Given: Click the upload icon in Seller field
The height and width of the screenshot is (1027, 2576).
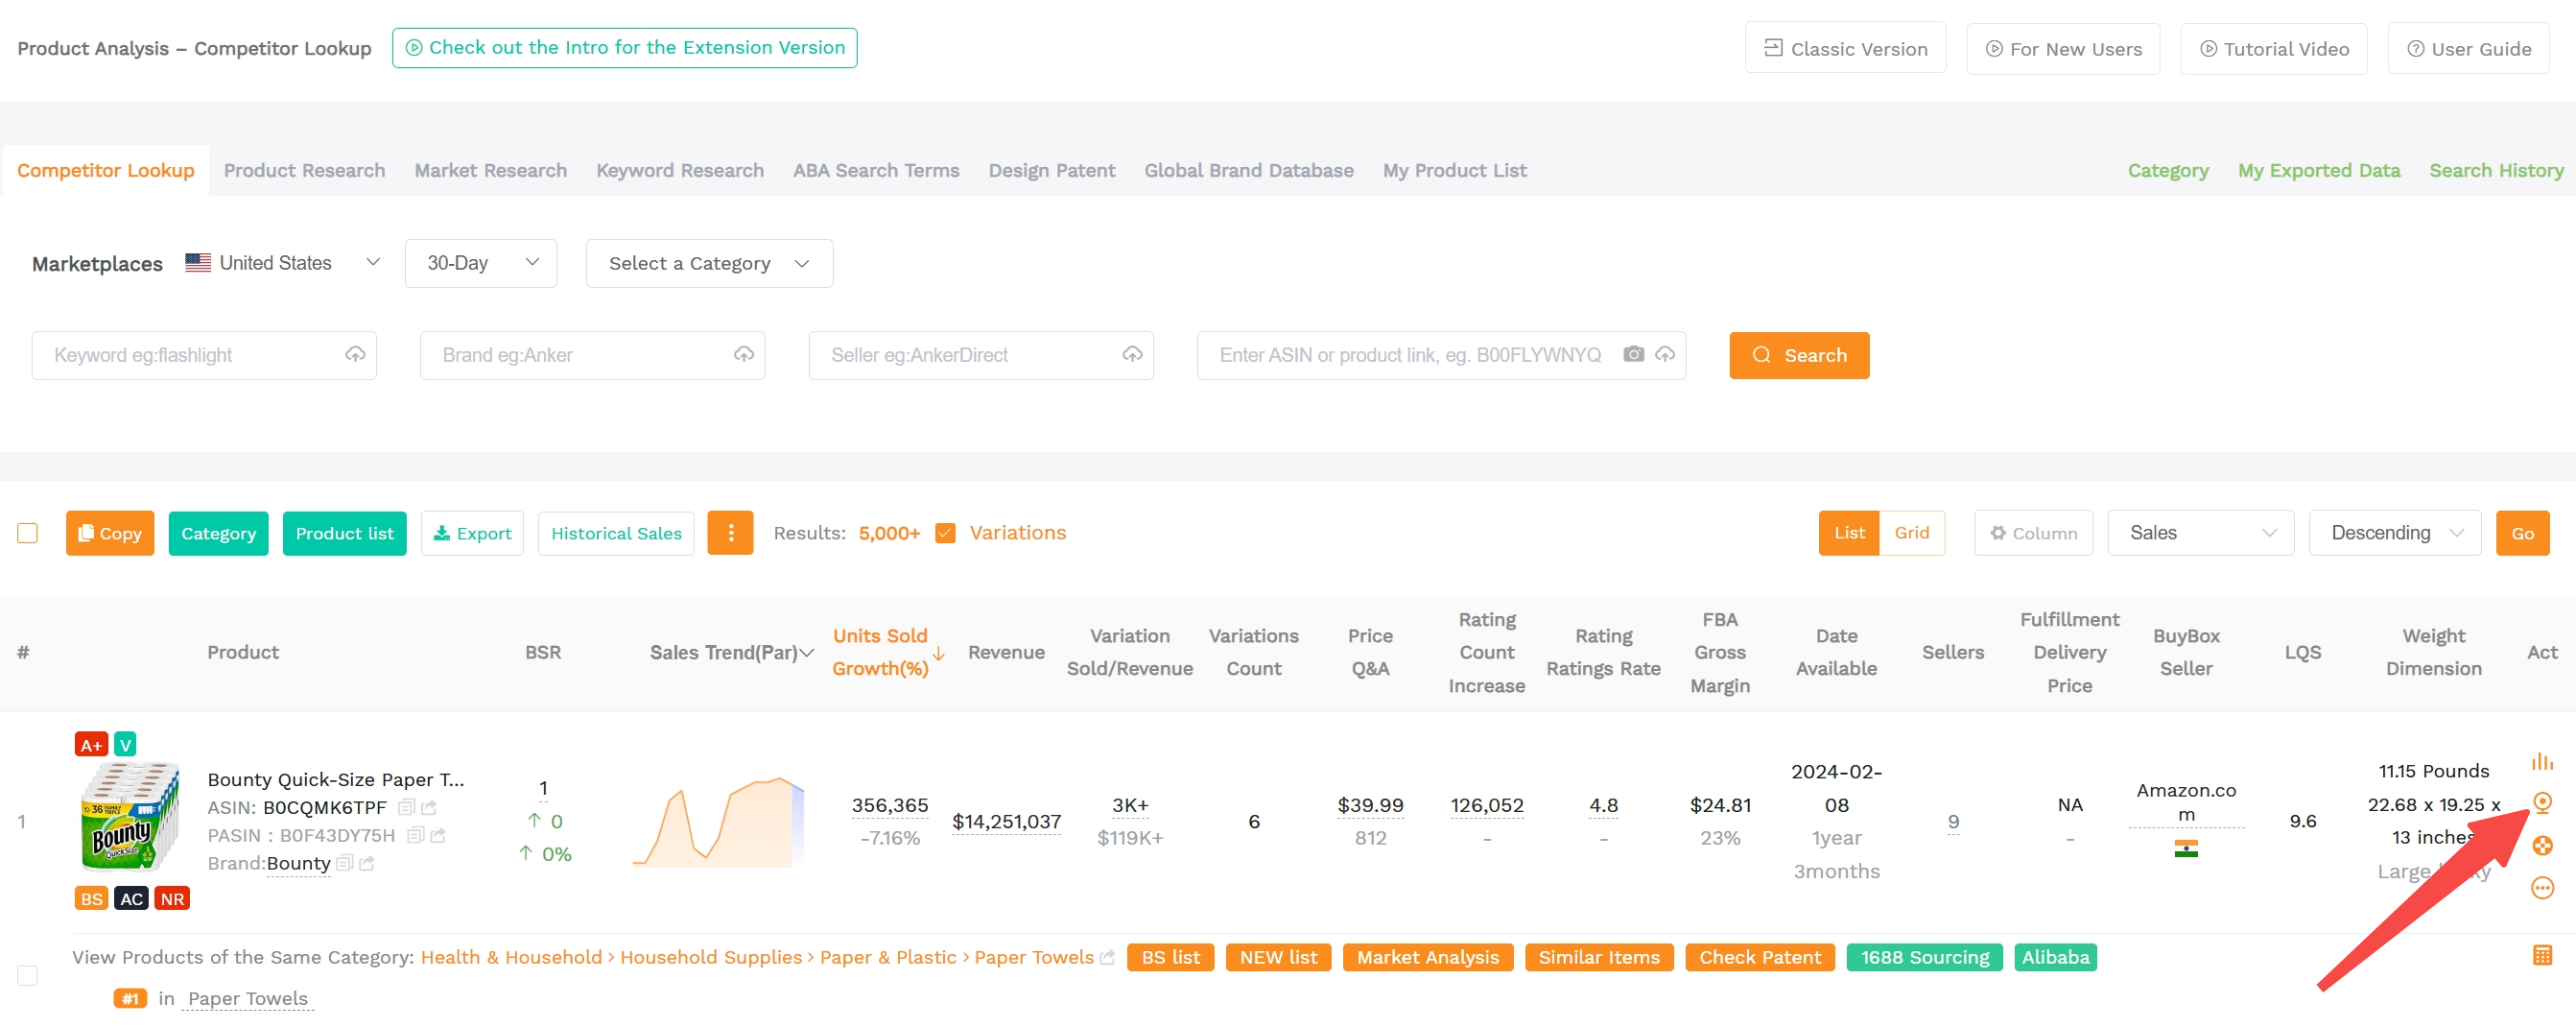Looking at the screenshot, I should point(1132,355).
